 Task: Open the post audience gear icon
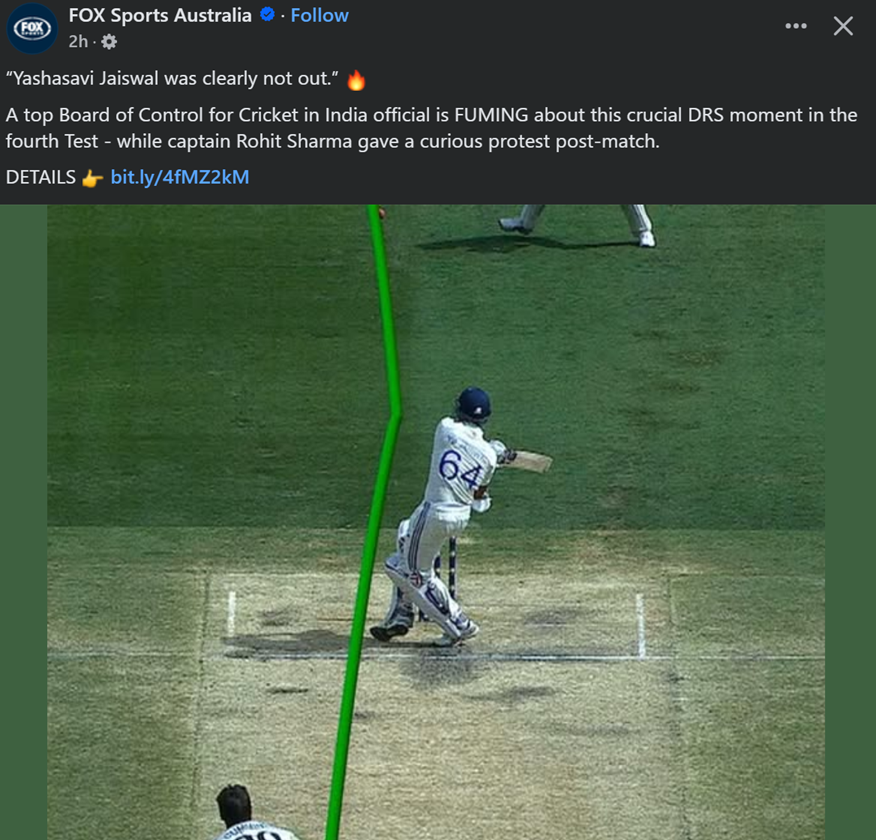pyautogui.click(x=109, y=42)
